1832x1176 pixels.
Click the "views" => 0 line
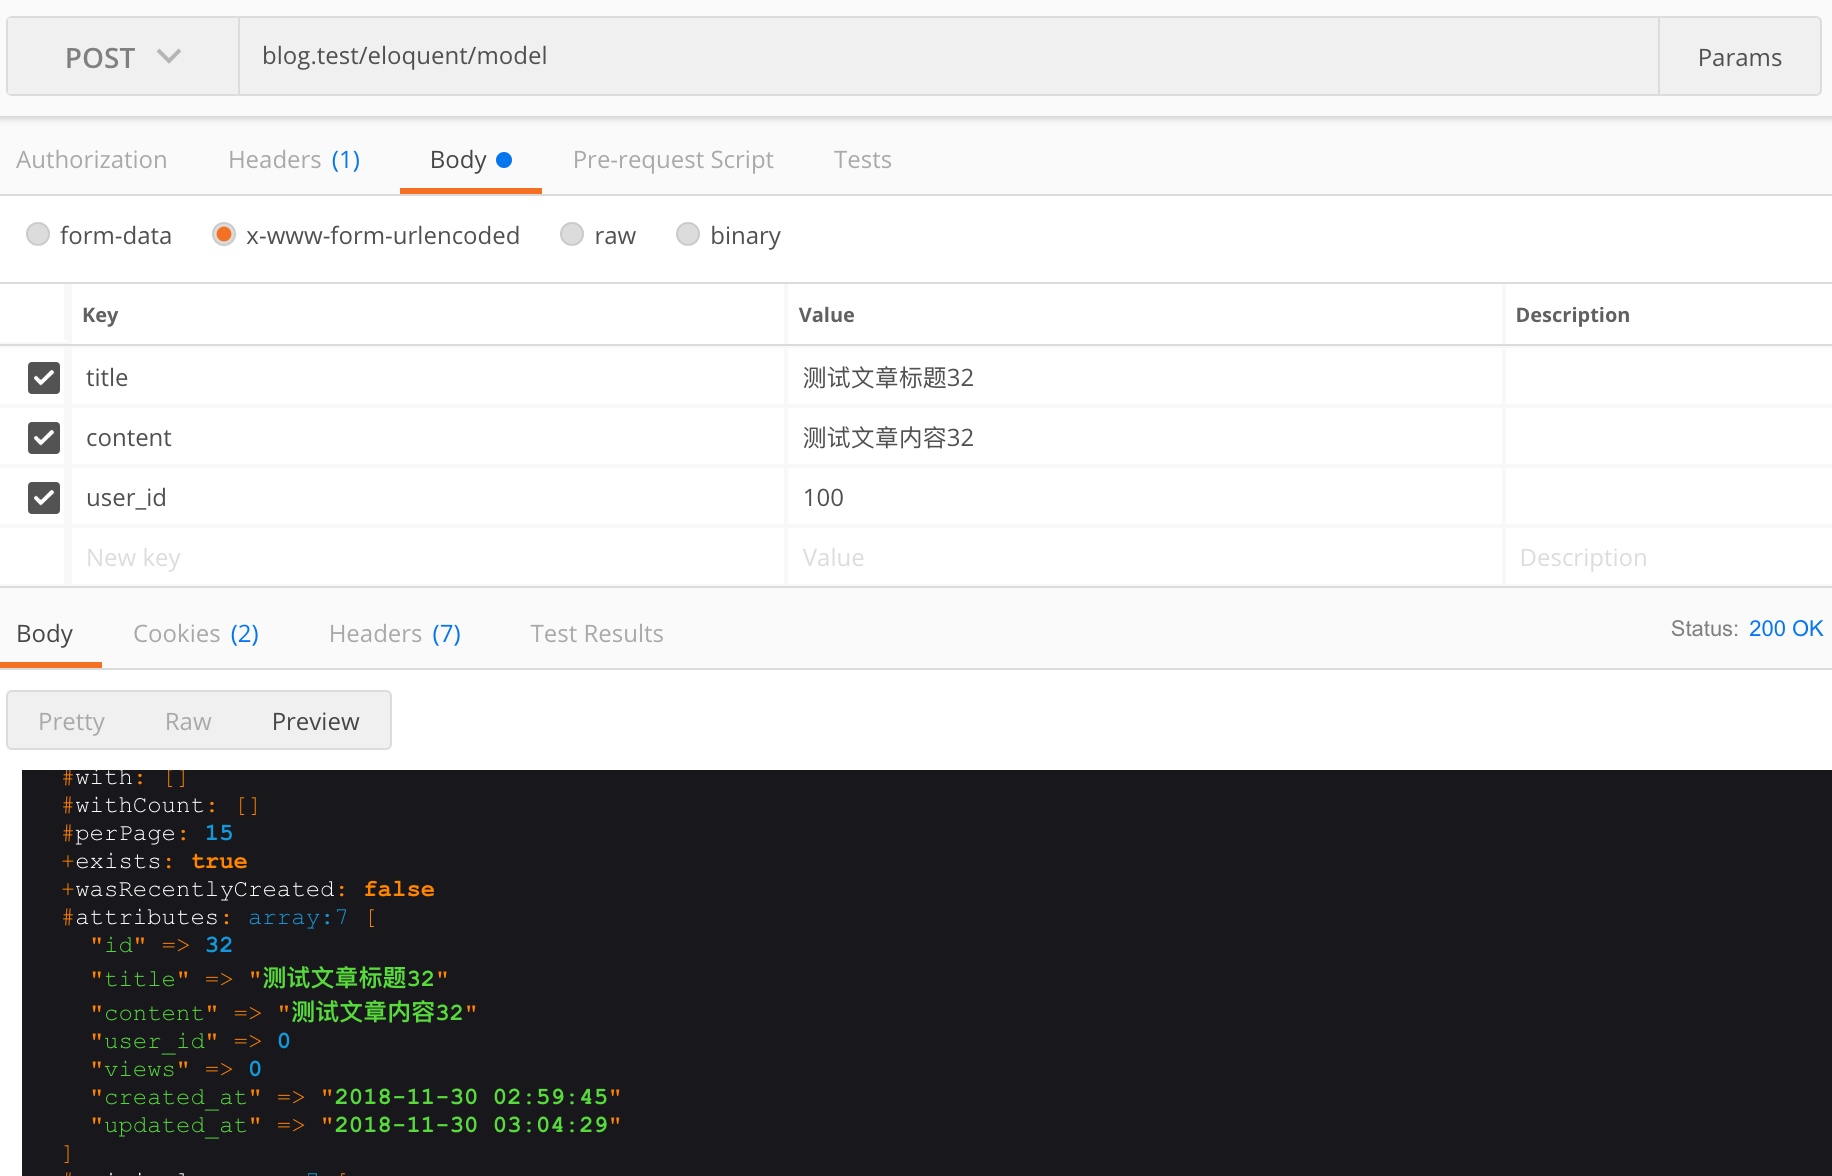(x=176, y=1069)
